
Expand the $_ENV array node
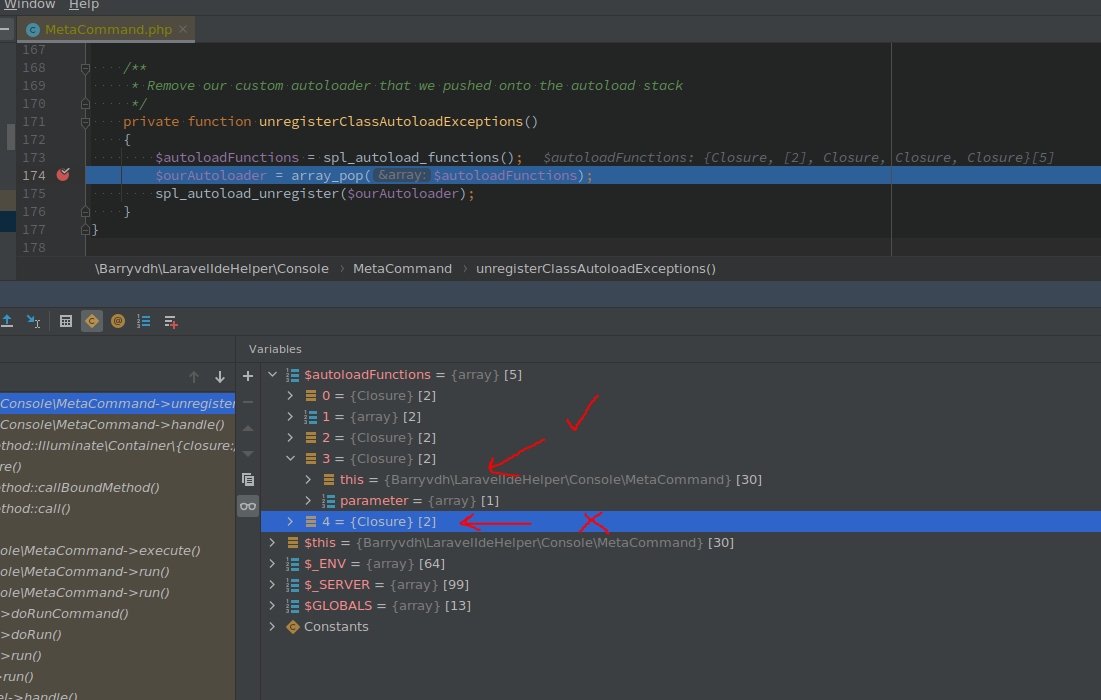(x=272, y=564)
